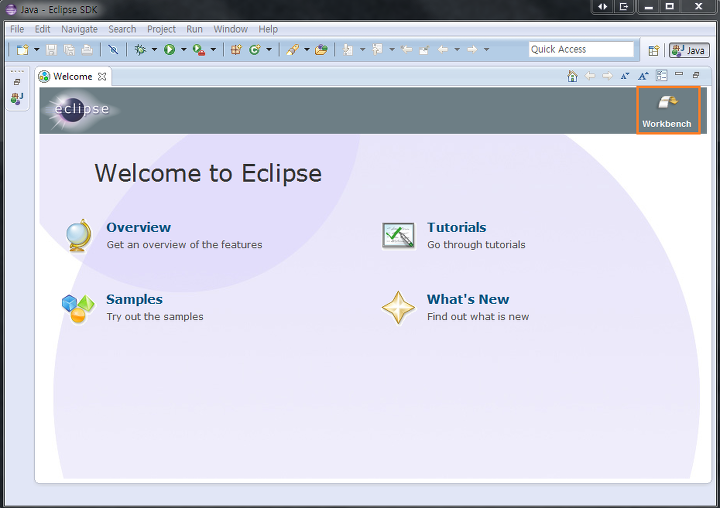Open the Samples link
This screenshot has width=720, height=508.
click(135, 299)
